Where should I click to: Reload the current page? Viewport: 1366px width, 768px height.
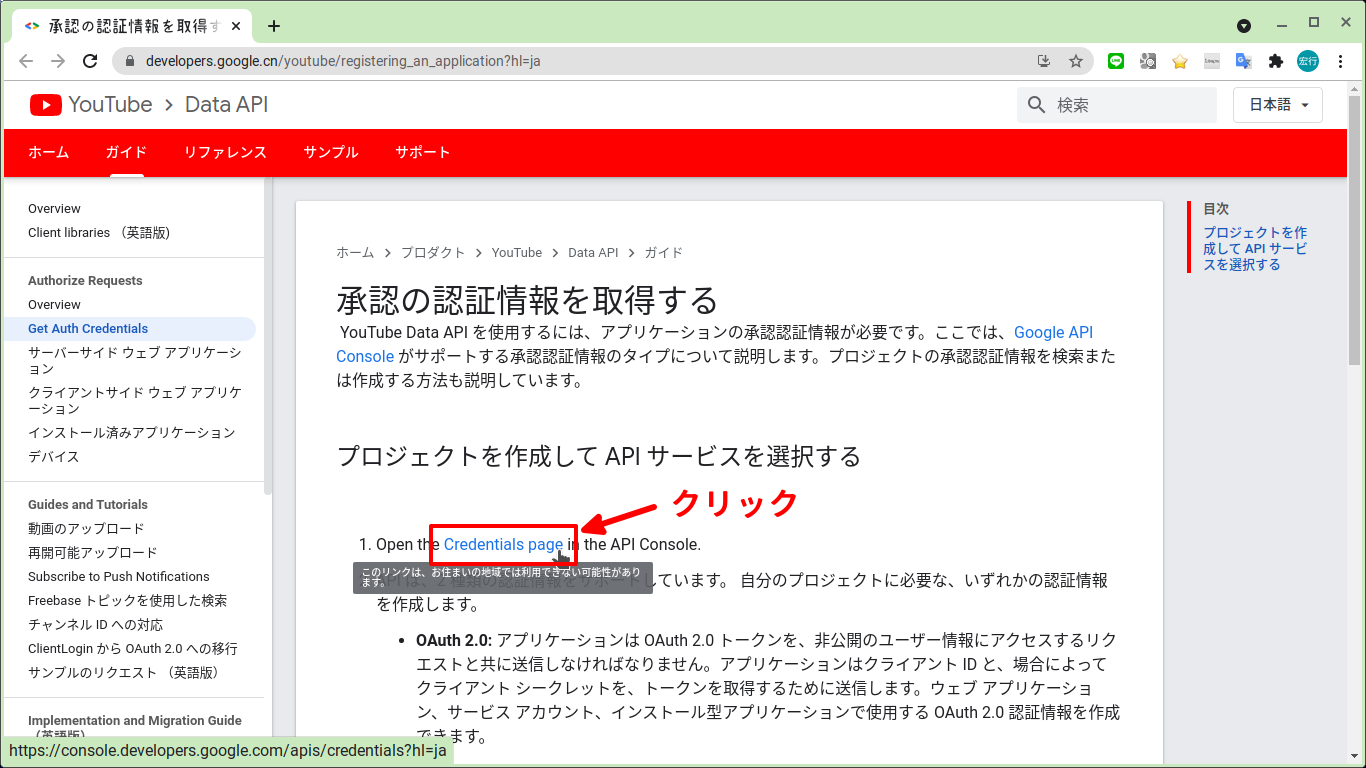(90, 61)
